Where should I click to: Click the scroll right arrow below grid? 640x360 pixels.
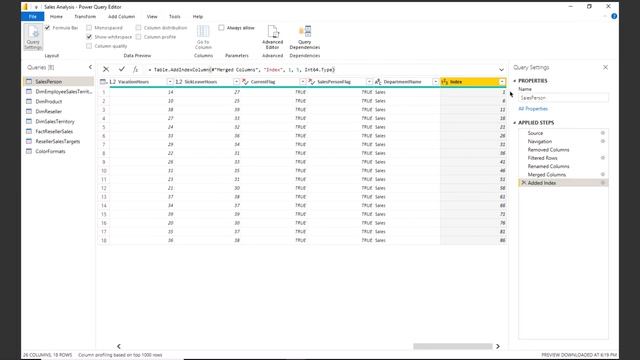(x=498, y=346)
